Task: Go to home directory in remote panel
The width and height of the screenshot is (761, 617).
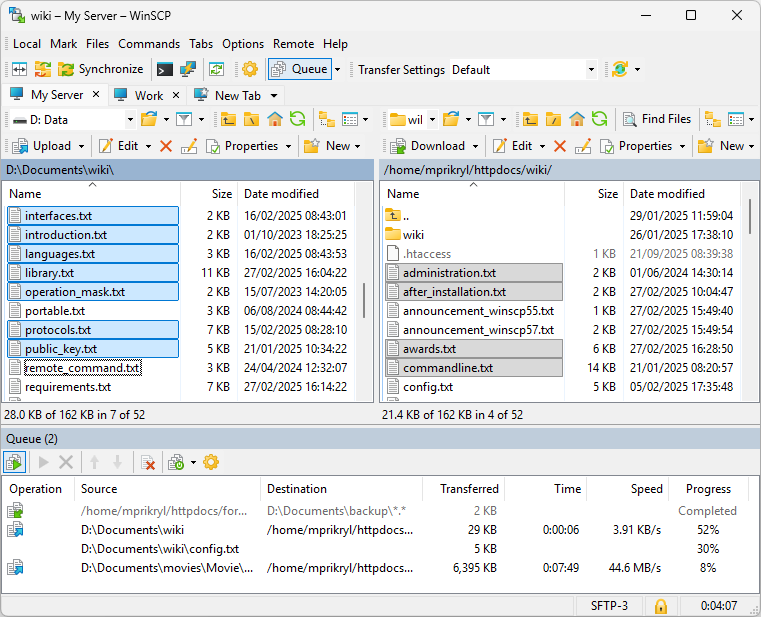Action: pos(577,119)
